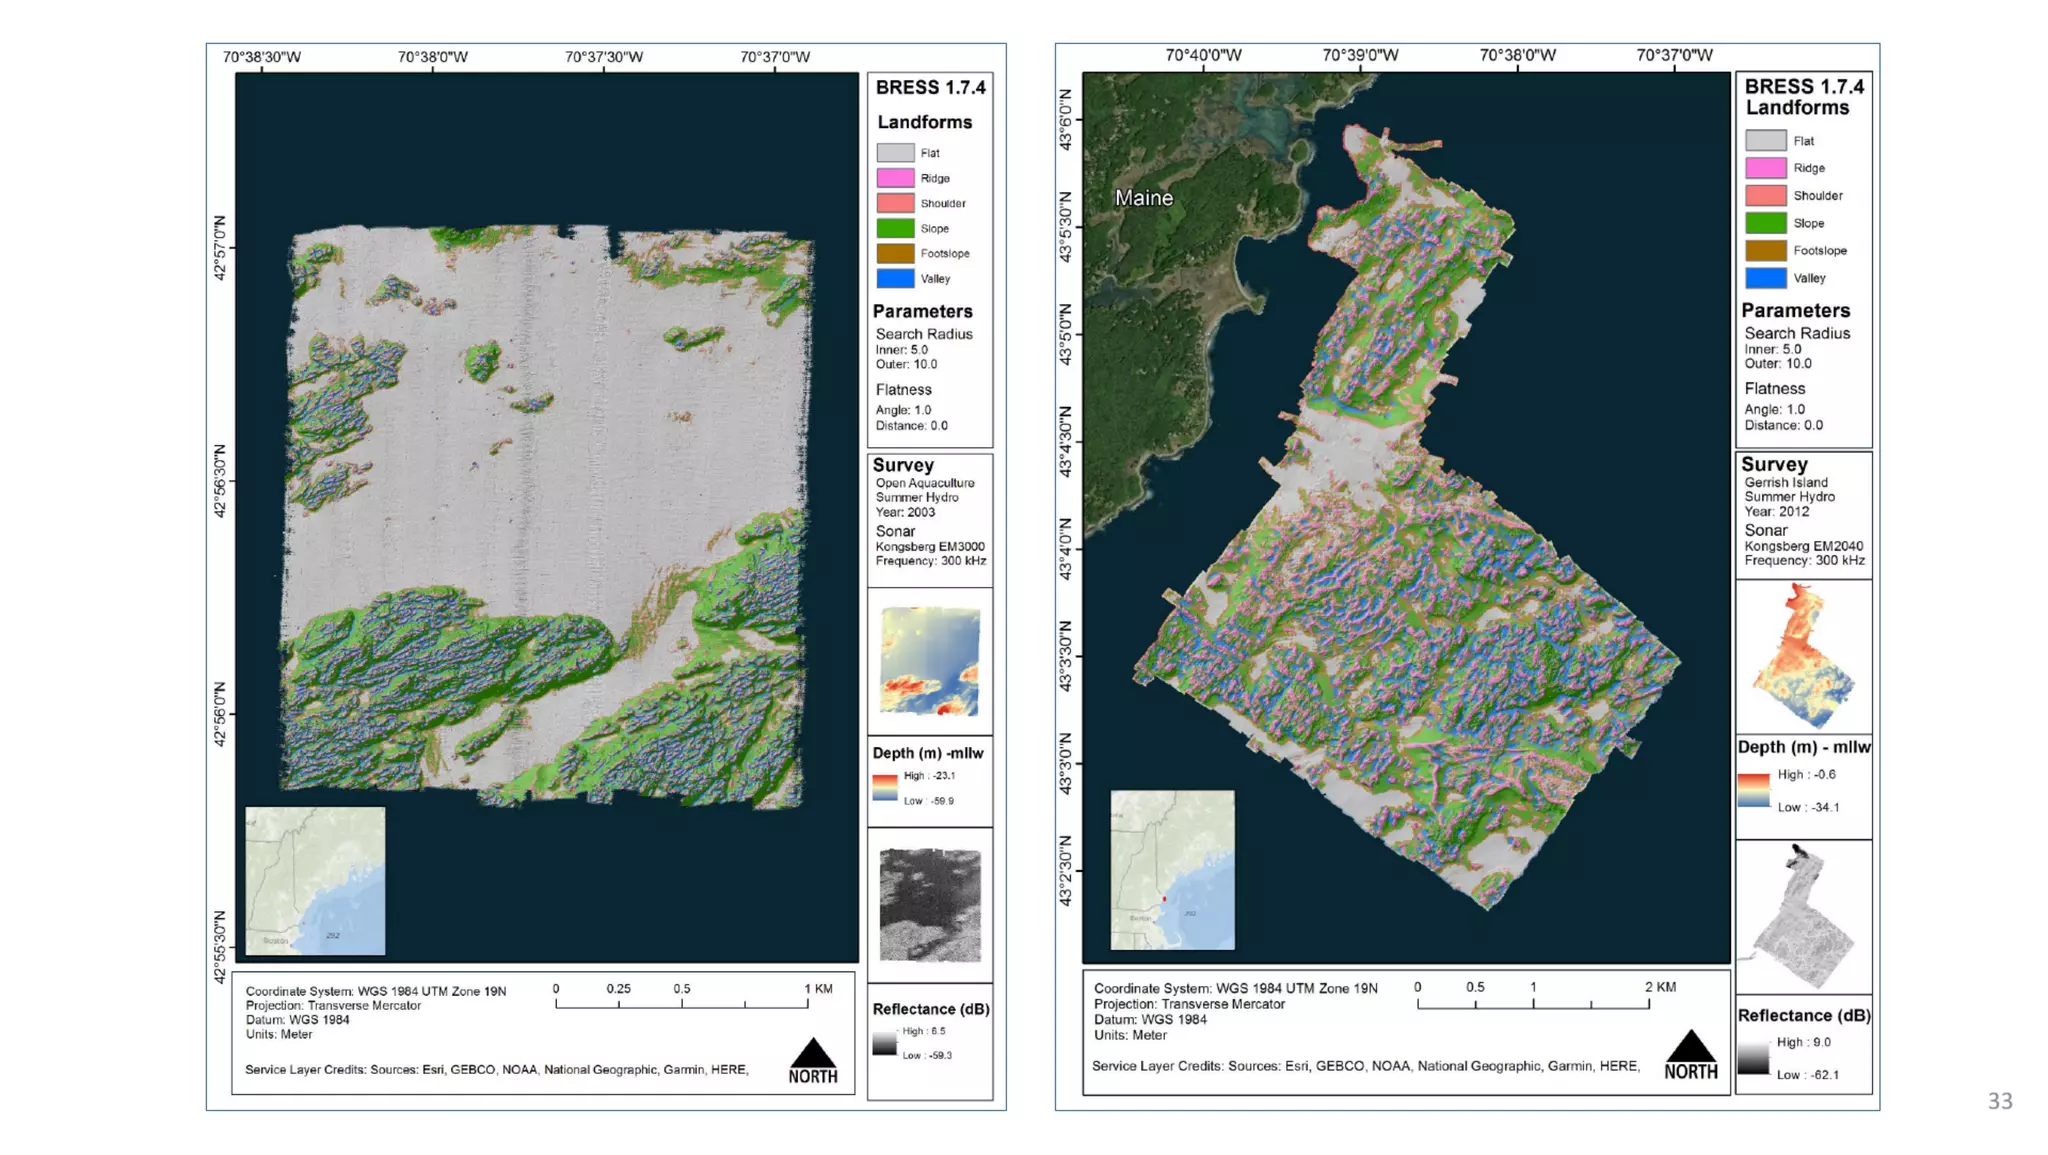
Task: Click the right map's 2 KM scale bar
Action: pos(1532,1002)
